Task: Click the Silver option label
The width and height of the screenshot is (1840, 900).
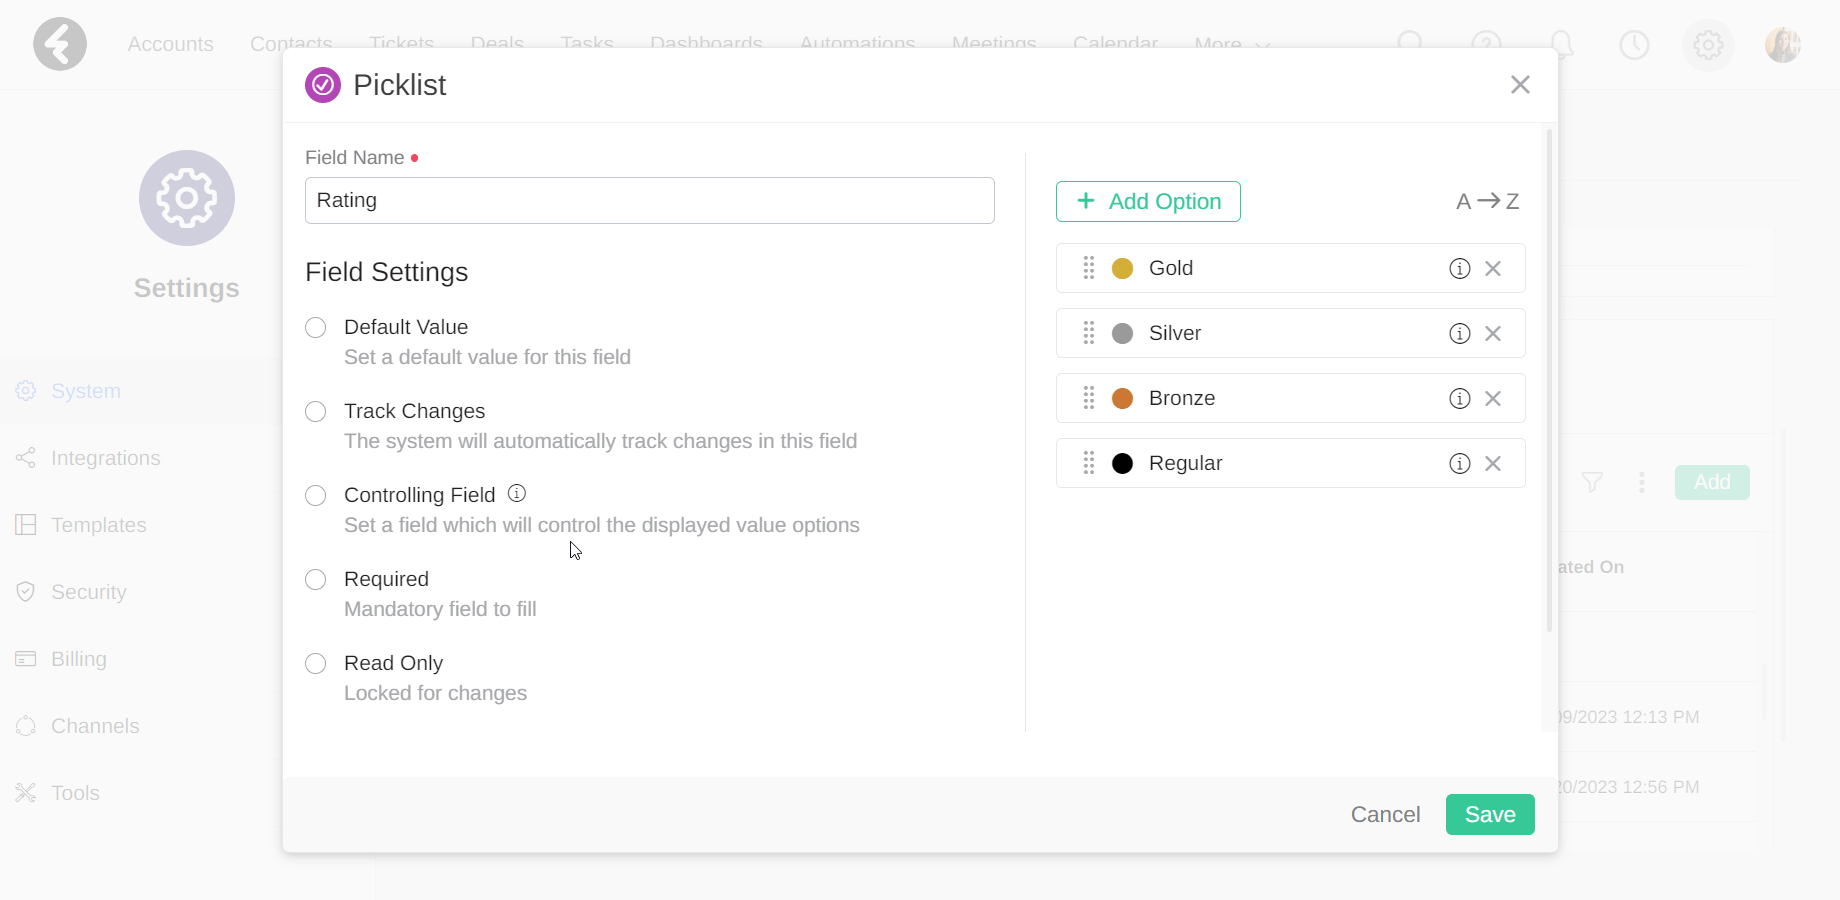Action: 1175,333
